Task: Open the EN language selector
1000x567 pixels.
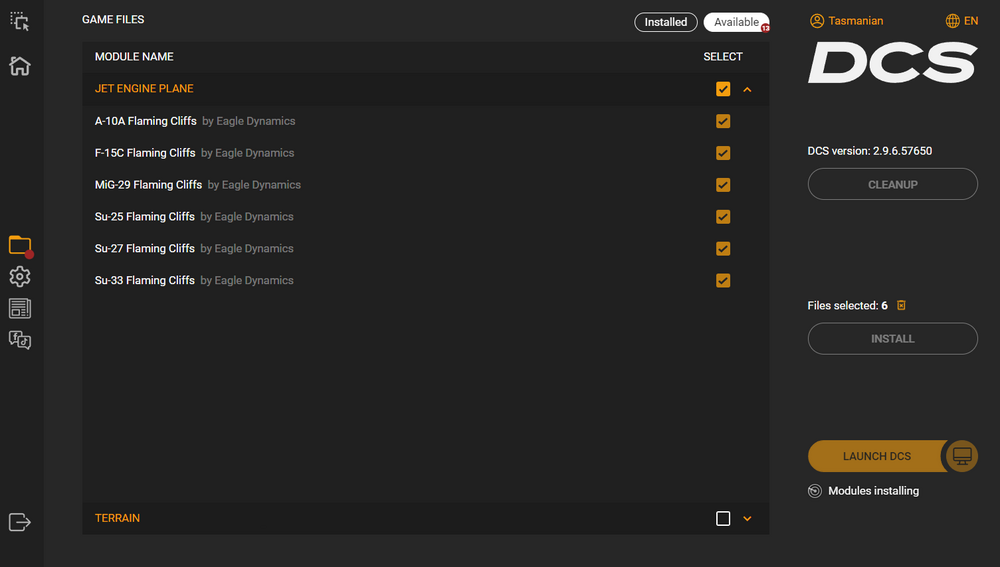Action: [x=962, y=21]
